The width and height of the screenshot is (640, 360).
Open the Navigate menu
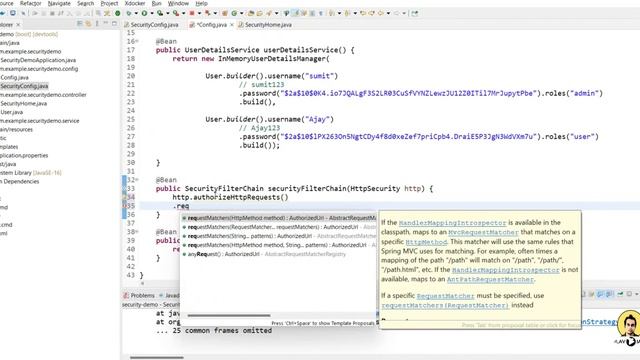(x=59, y=3)
